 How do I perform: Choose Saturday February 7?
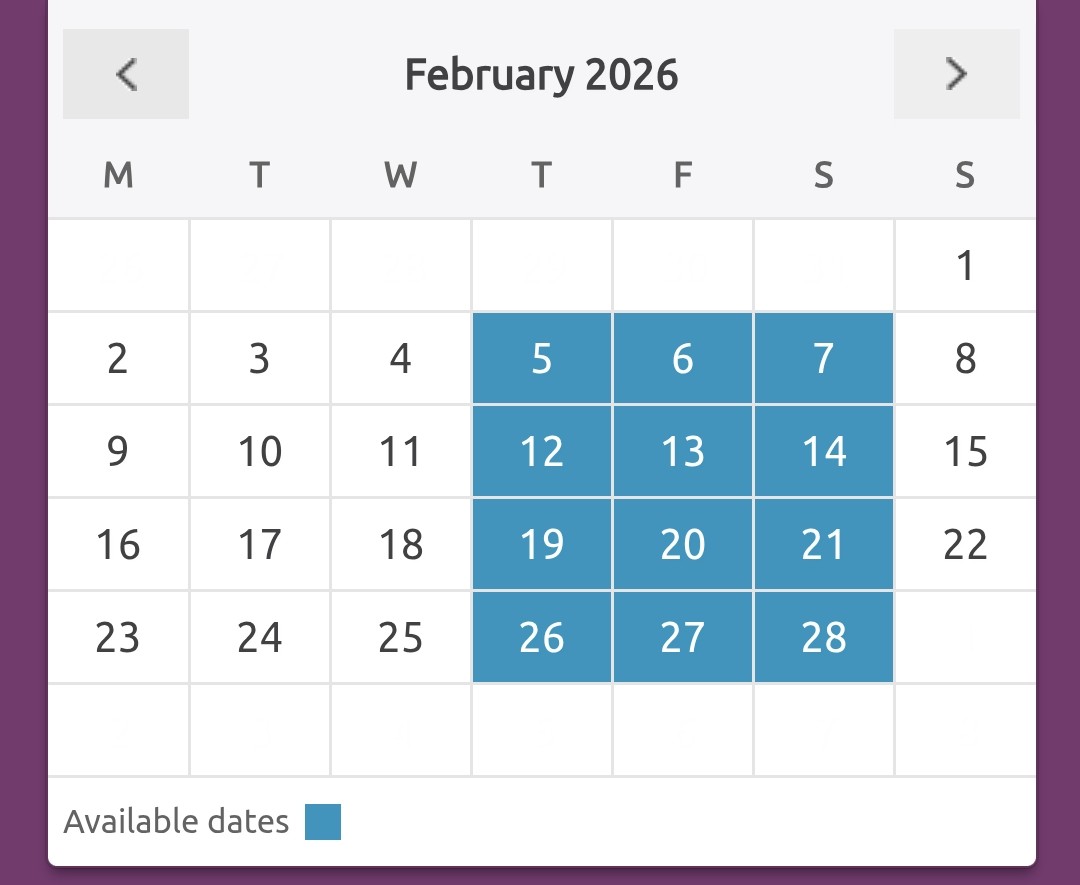click(824, 358)
